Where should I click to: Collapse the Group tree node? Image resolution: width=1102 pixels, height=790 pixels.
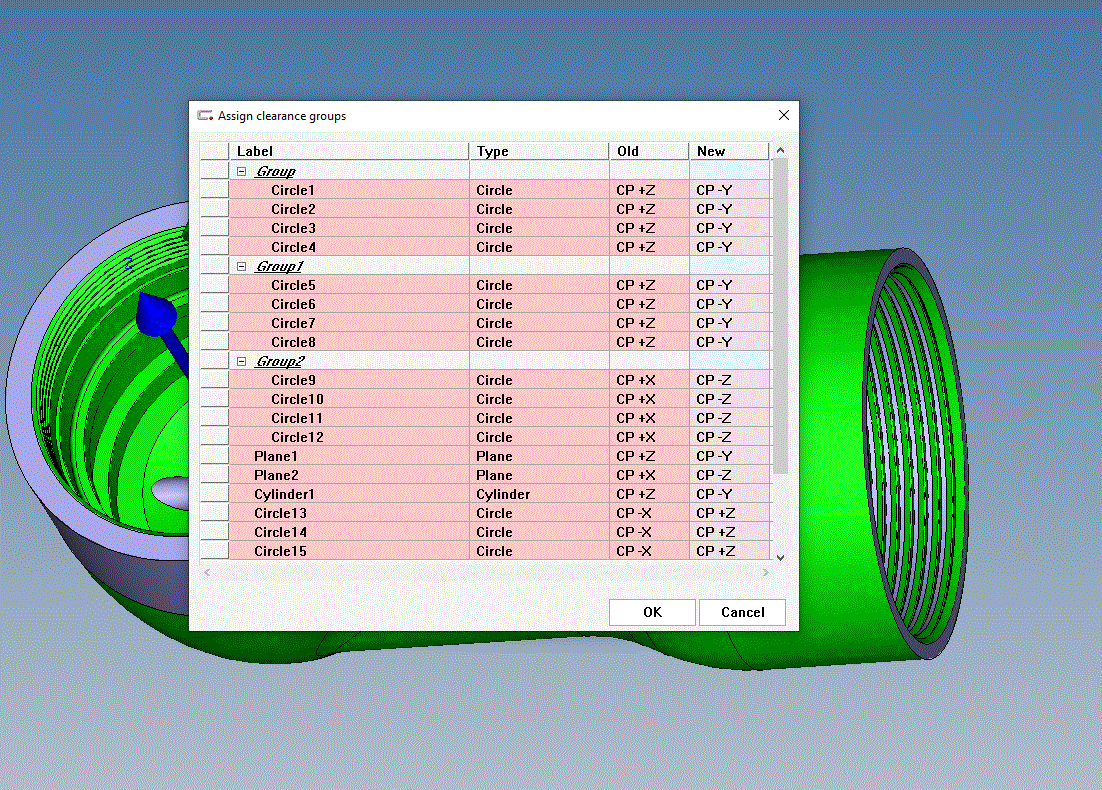pyautogui.click(x=241, y=171)
